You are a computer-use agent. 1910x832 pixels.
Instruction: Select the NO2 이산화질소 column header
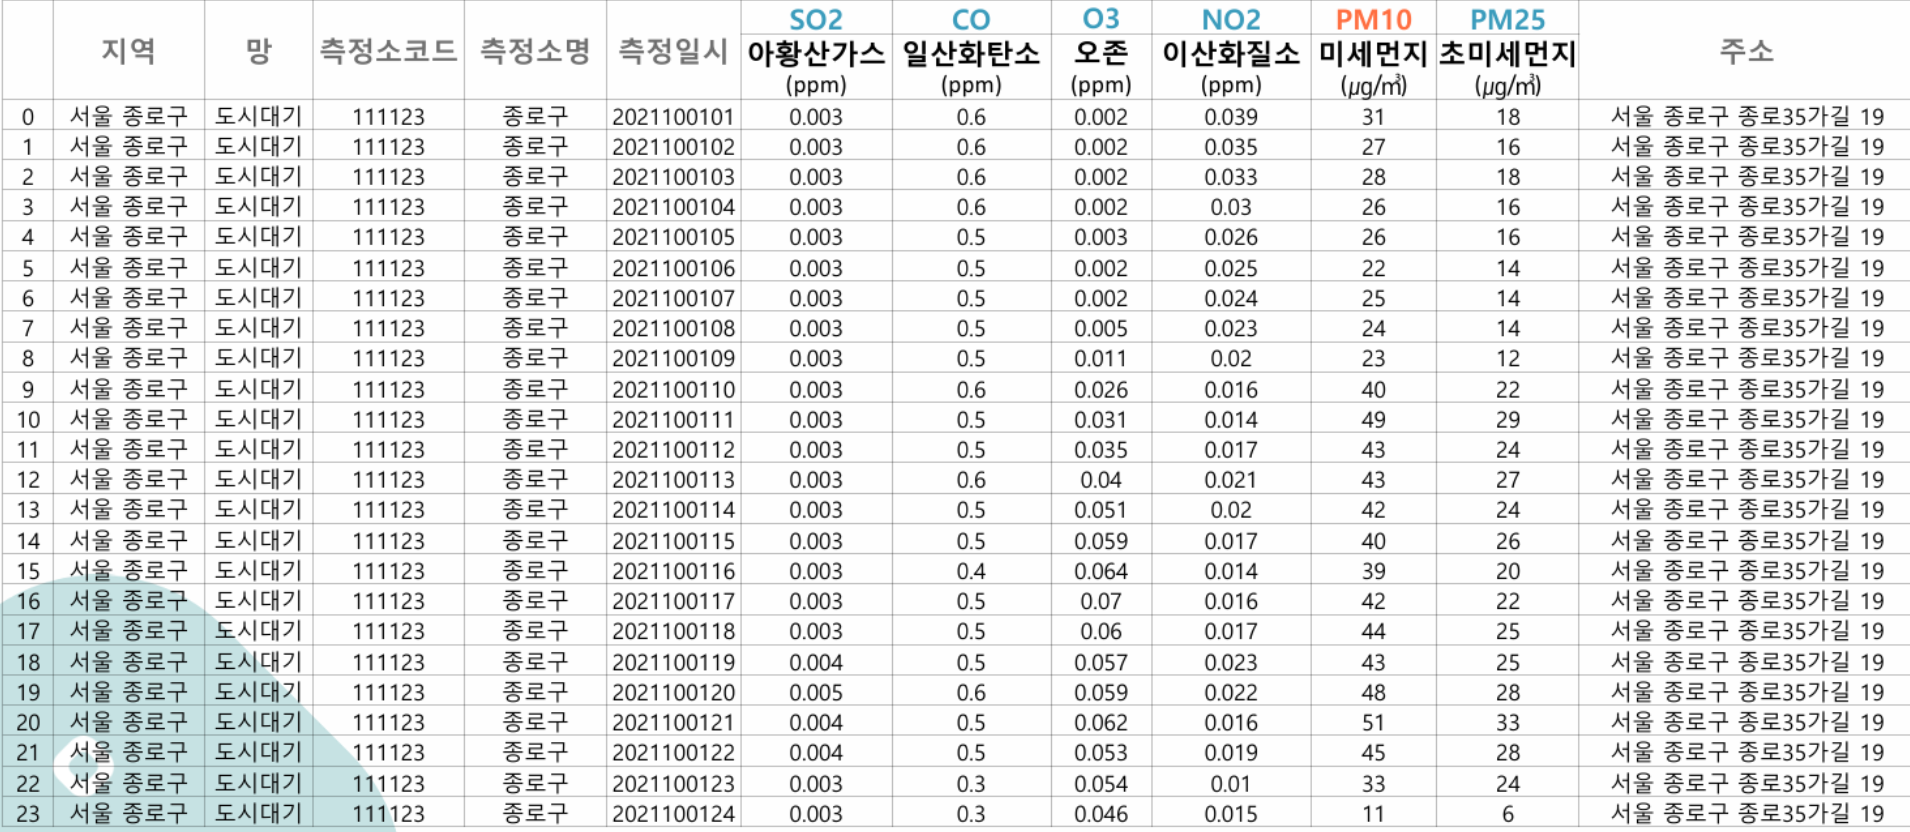(1231, 51)
